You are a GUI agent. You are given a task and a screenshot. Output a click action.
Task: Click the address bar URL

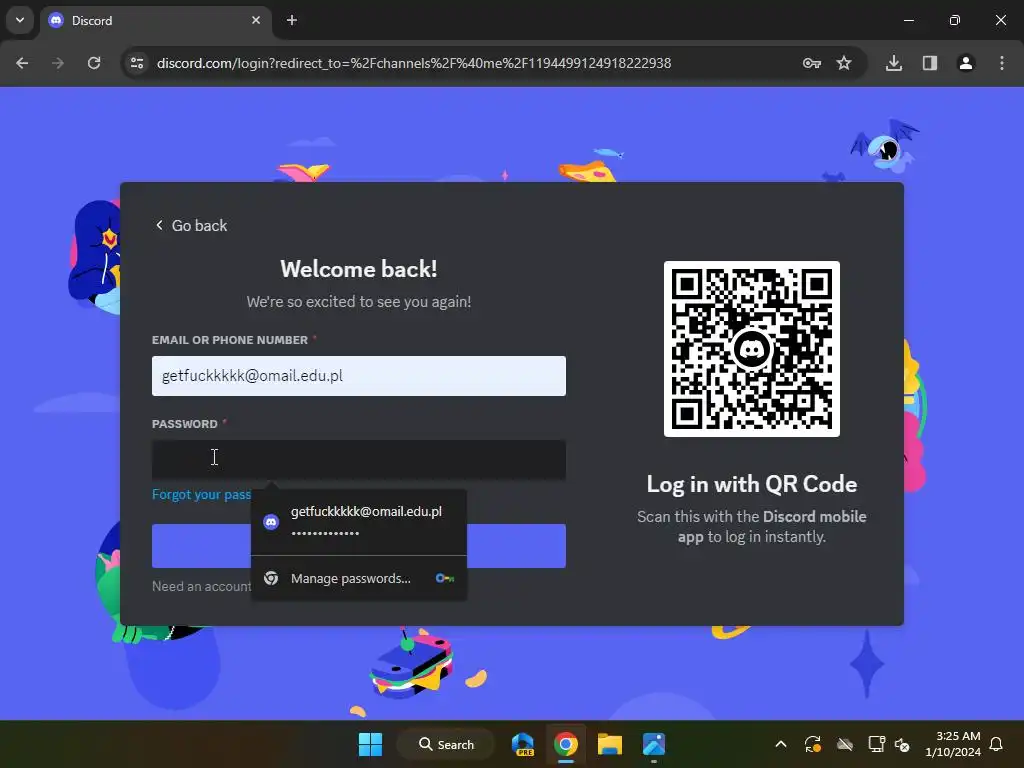coord(414,63)
